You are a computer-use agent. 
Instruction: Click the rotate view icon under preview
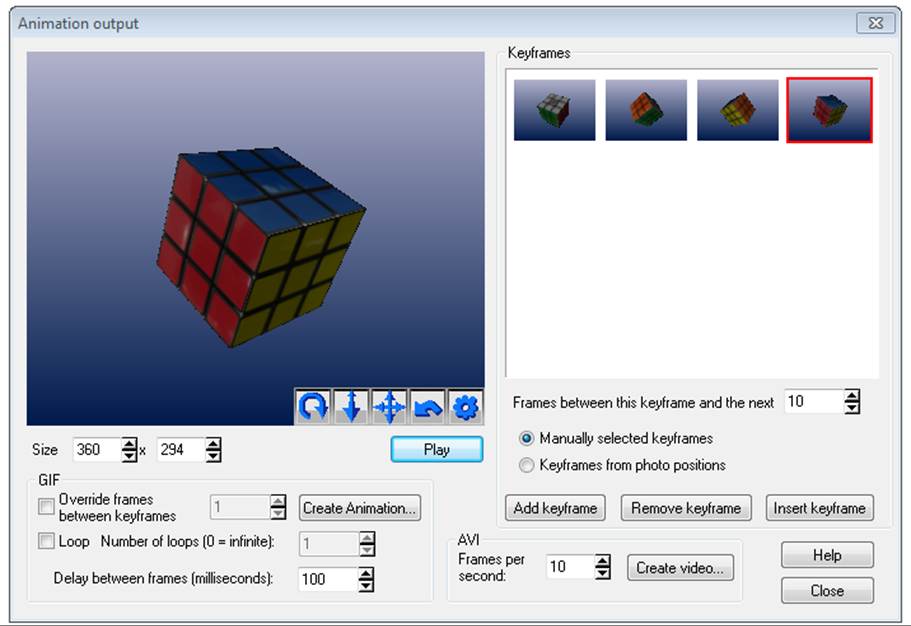coord(313,407)
